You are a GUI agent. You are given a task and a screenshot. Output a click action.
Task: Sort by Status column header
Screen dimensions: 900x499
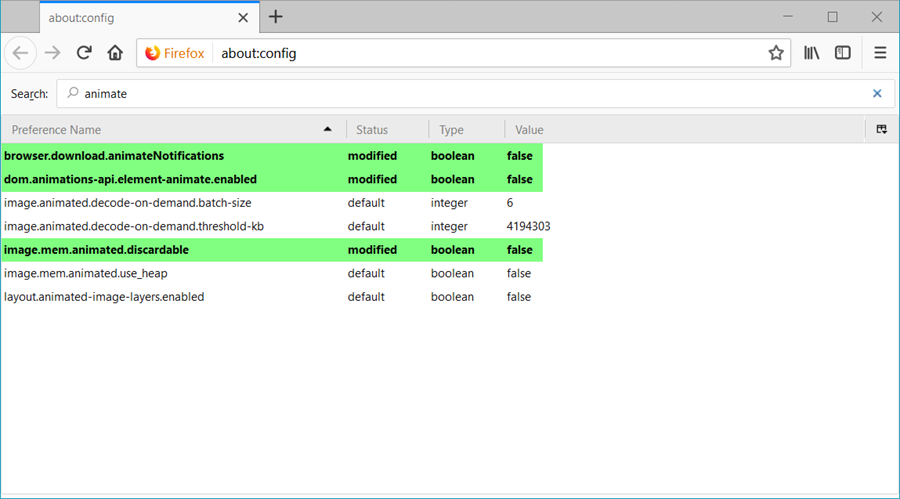click(x=387, y=130)
